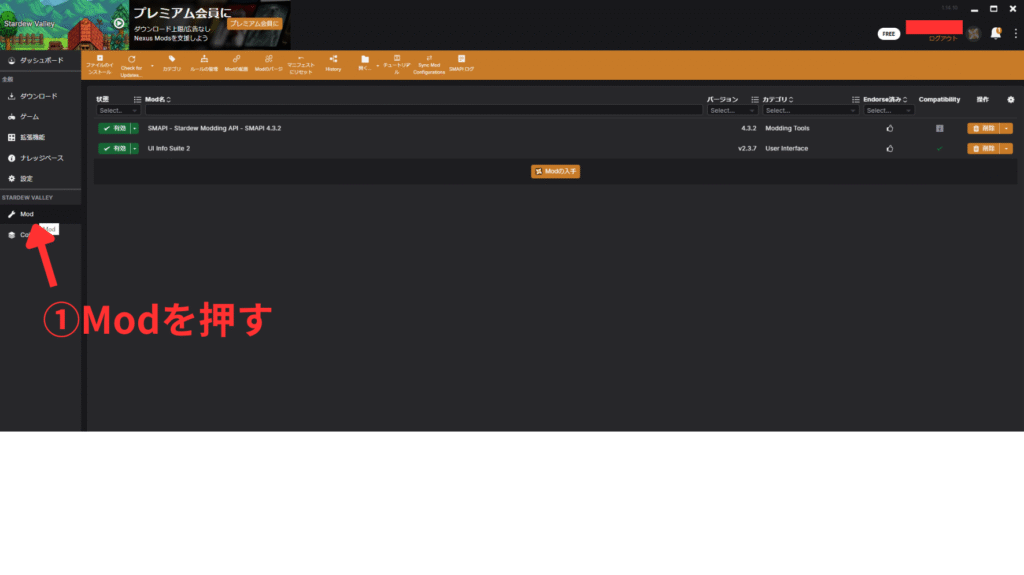Click the compatibility icon for SMAPI row
This screenshot has height=575, width=1024.
(x=939, y=129)
